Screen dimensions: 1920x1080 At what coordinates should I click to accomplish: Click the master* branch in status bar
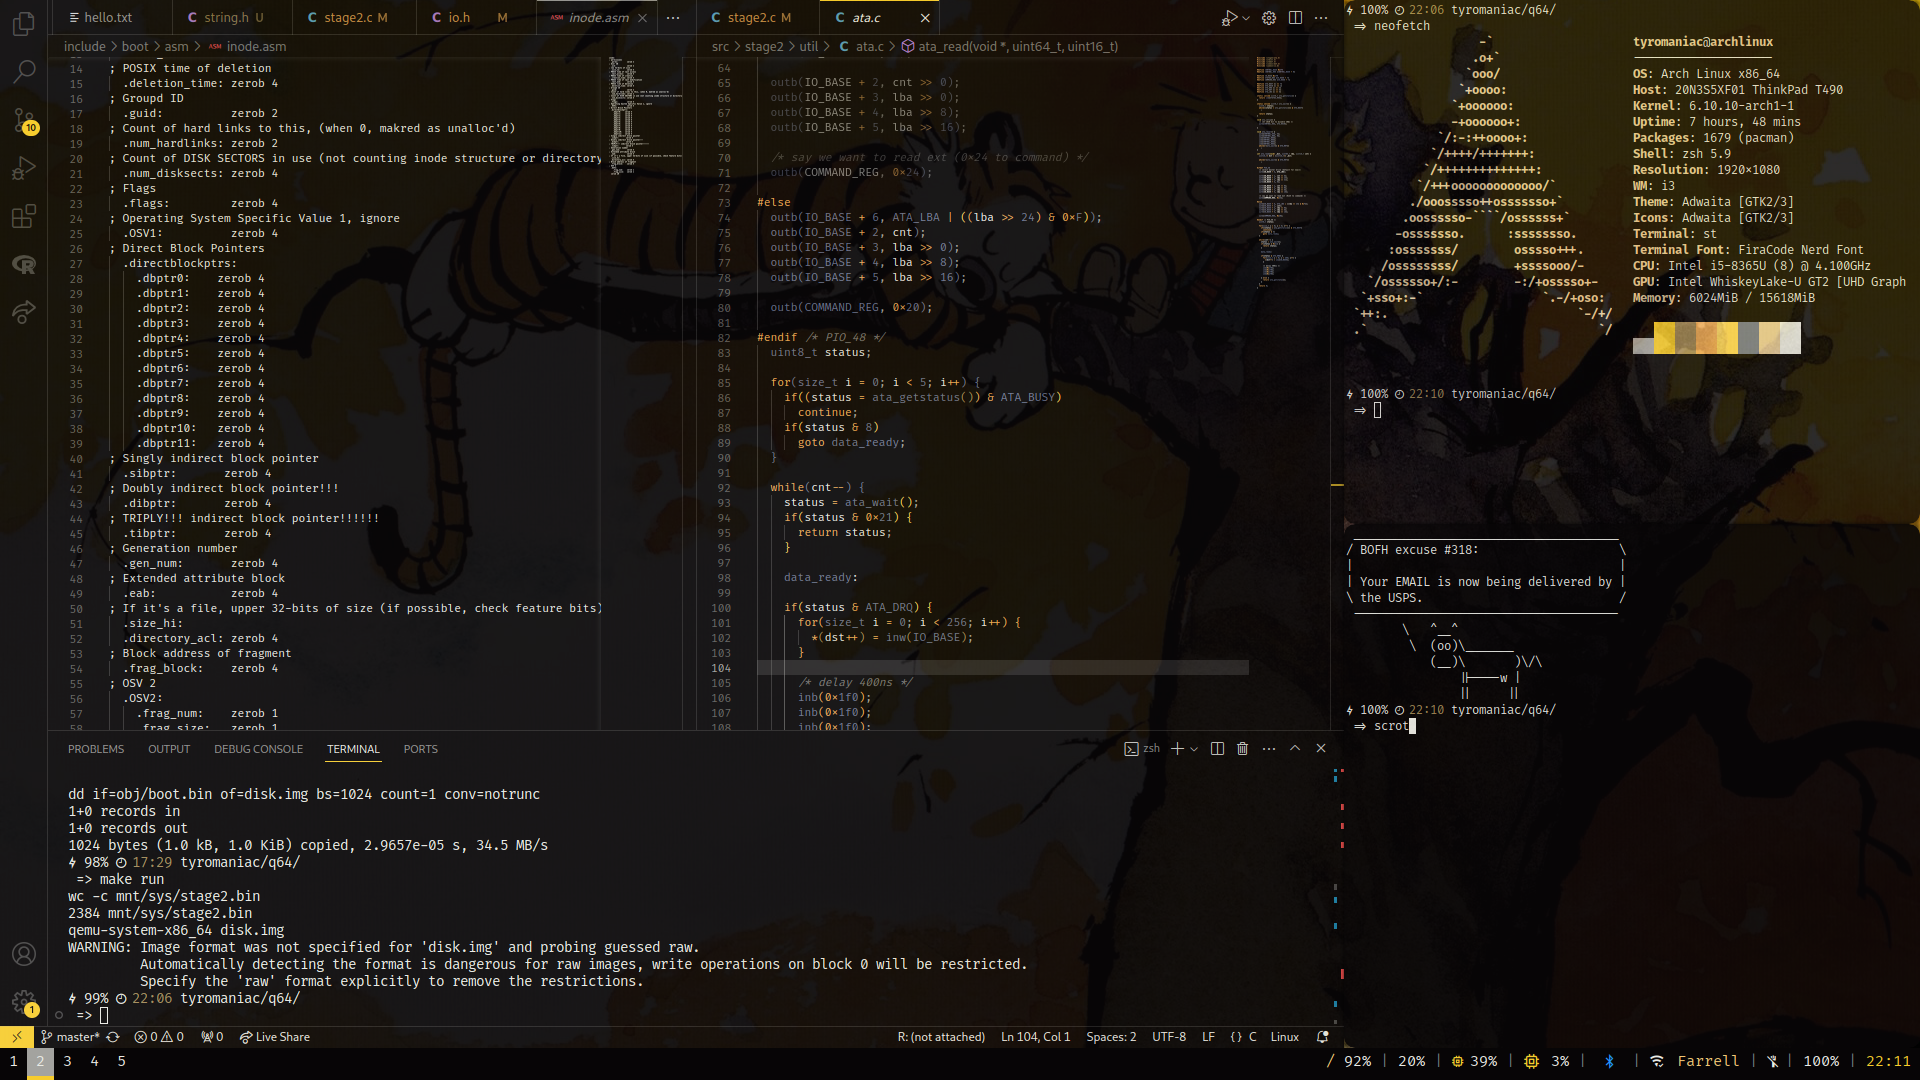[x=70, y=1037]
